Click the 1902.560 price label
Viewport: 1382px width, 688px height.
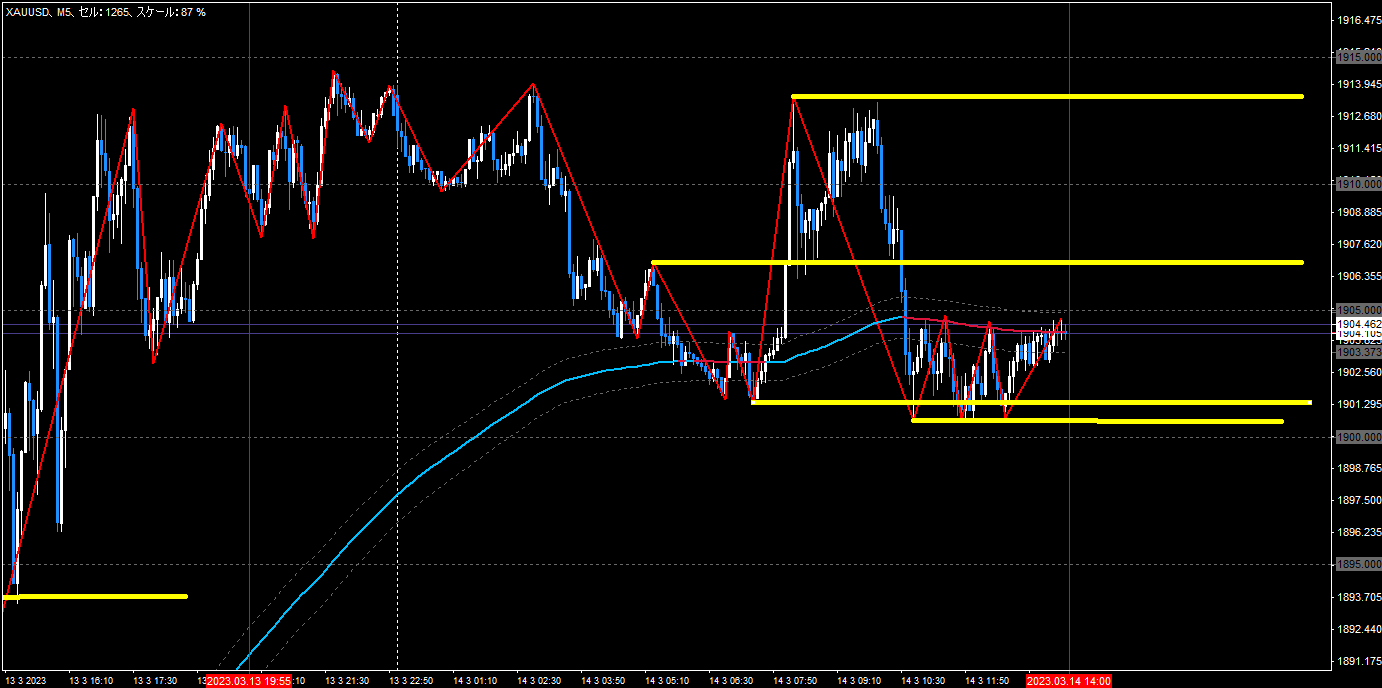1359,372
